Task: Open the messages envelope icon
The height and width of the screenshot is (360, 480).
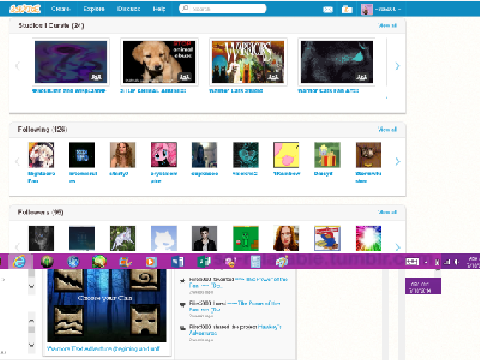Action: (328, 9)
